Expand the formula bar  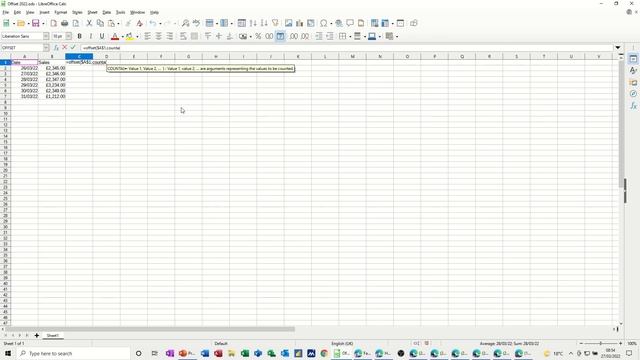tap(618, 48)
